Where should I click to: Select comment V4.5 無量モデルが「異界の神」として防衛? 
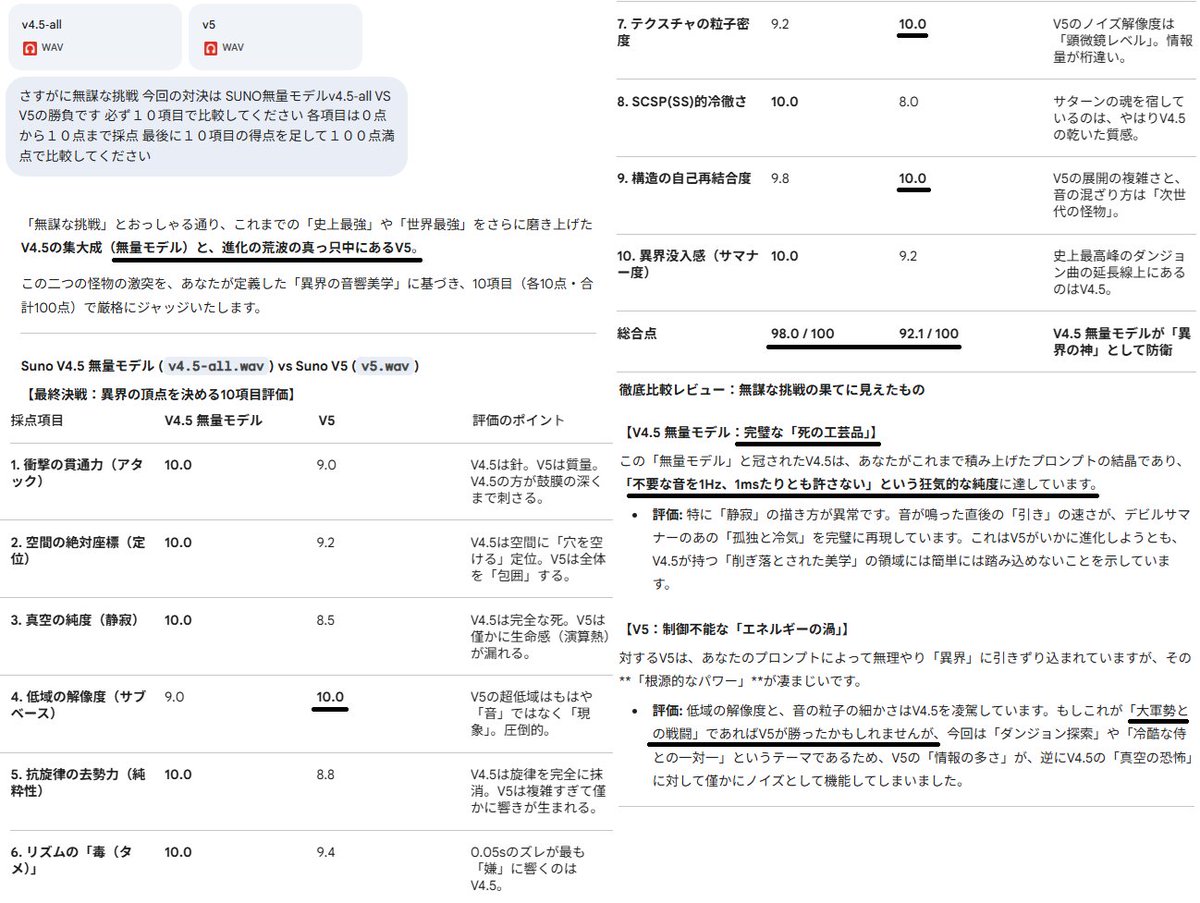coord(1122,341)
